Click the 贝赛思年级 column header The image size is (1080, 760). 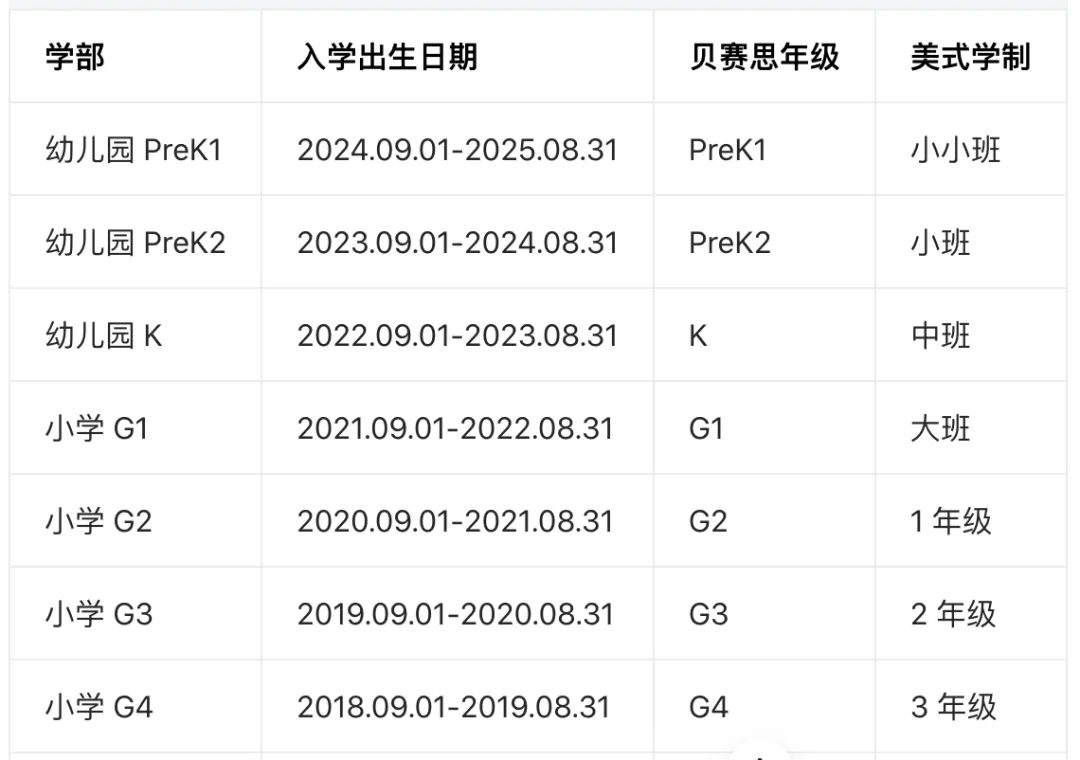[x=764, y=57]
